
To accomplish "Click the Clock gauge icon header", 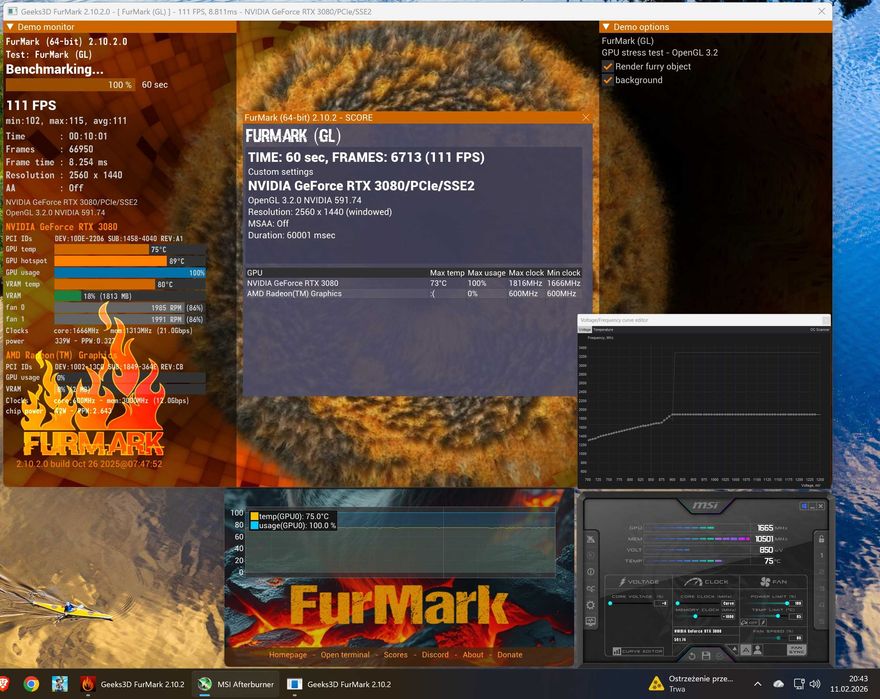I will pos(693,582).
